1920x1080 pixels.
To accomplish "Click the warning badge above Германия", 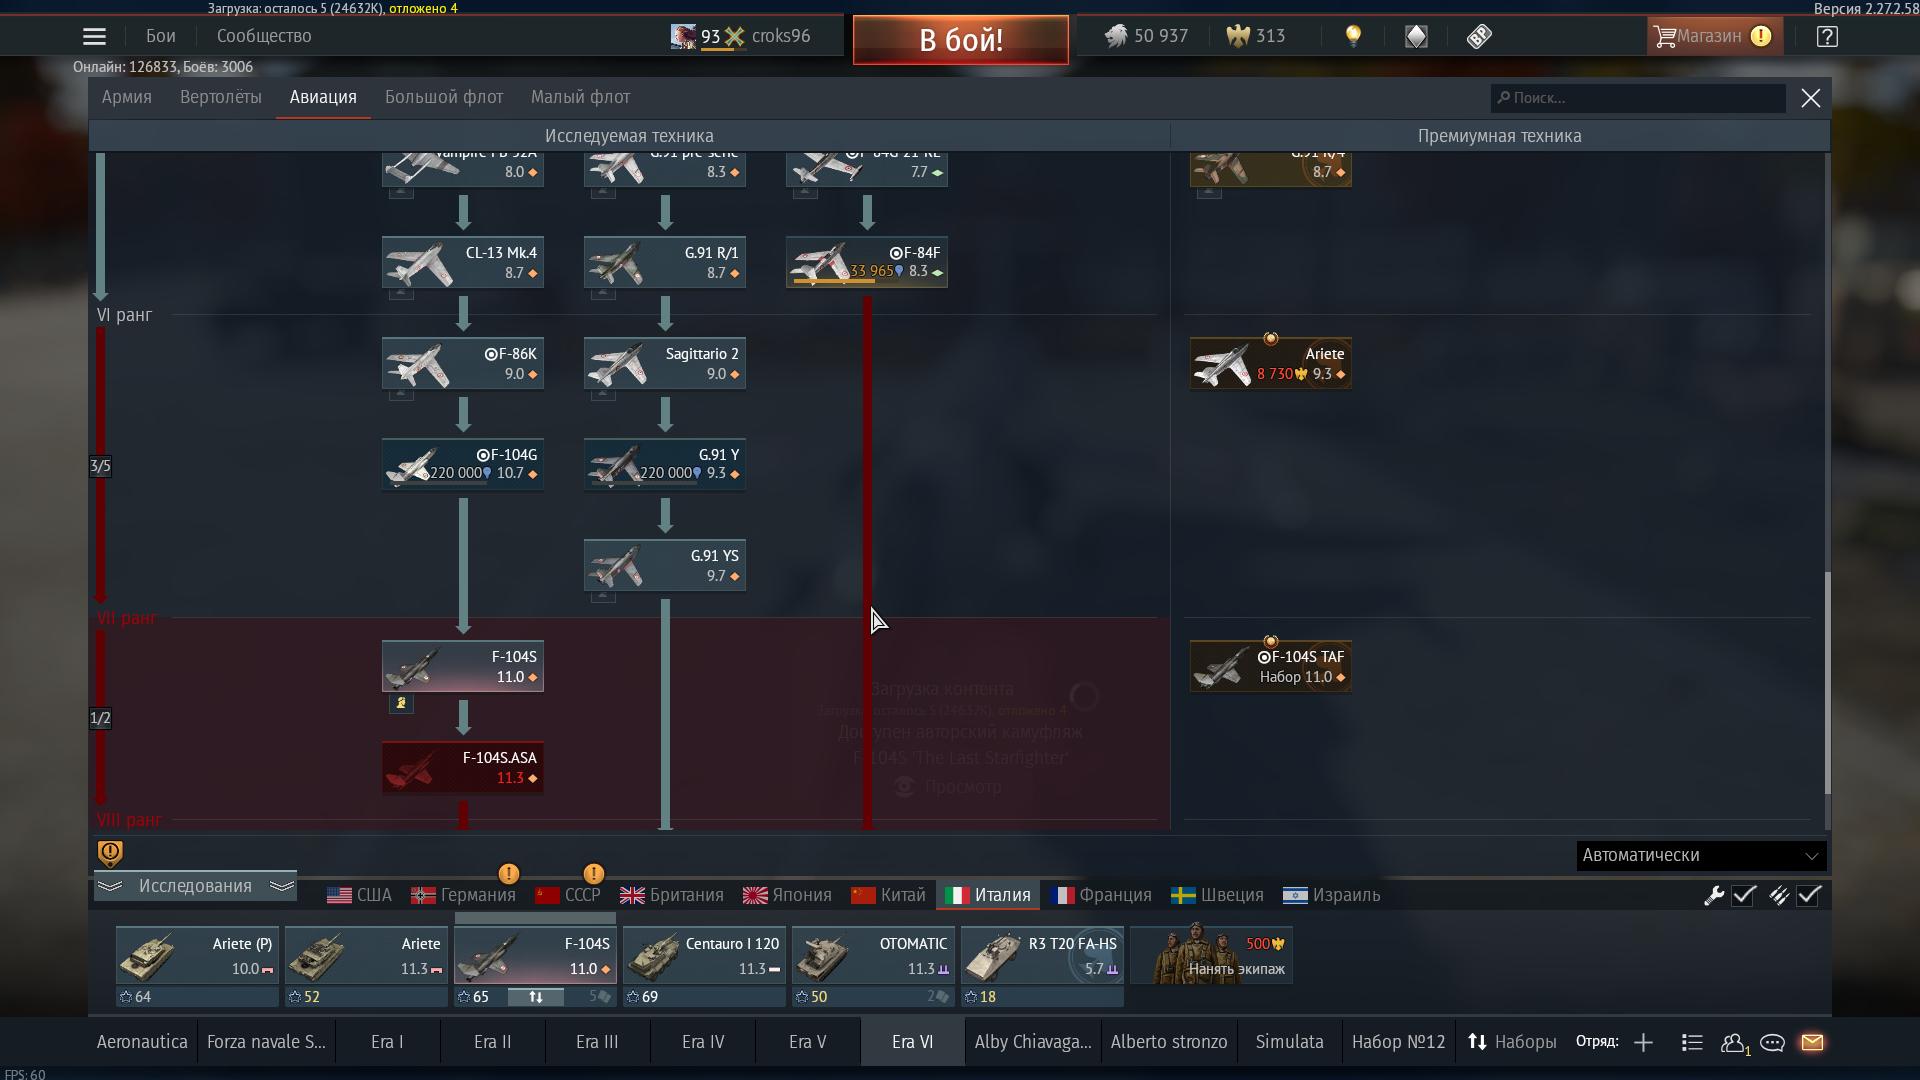I will click(508, 874).
